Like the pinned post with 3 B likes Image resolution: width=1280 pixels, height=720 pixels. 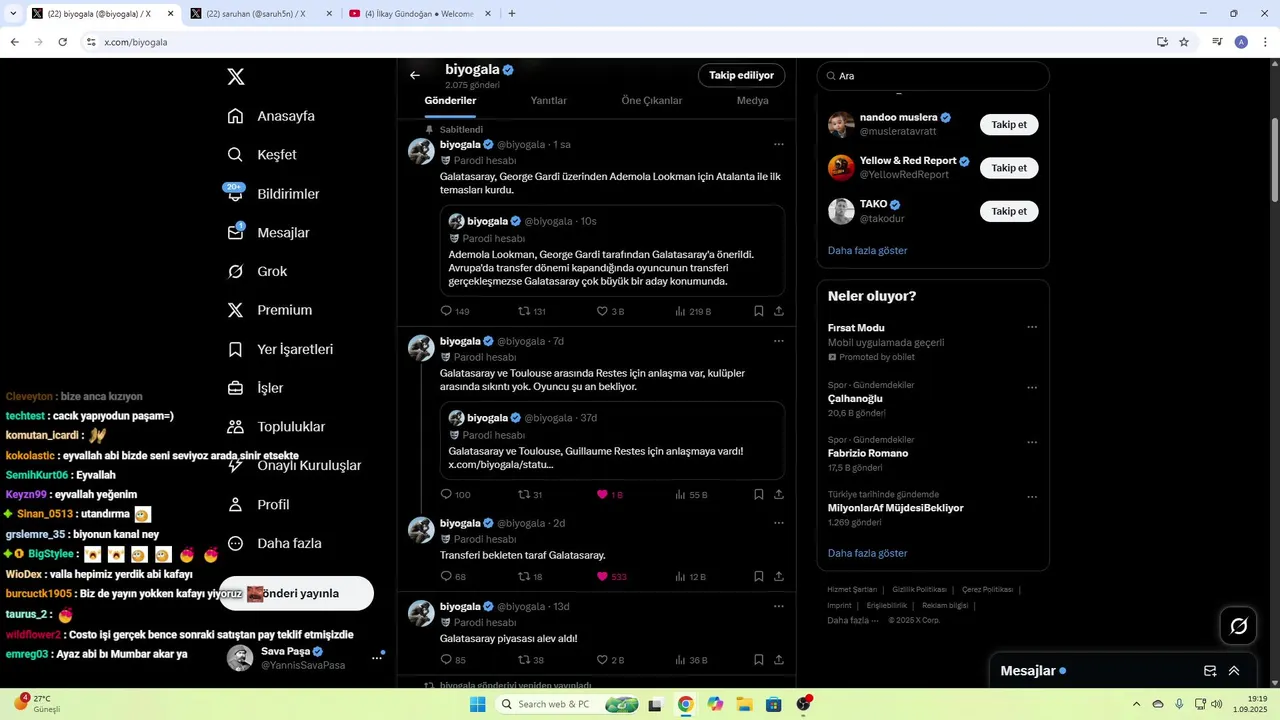610,311
